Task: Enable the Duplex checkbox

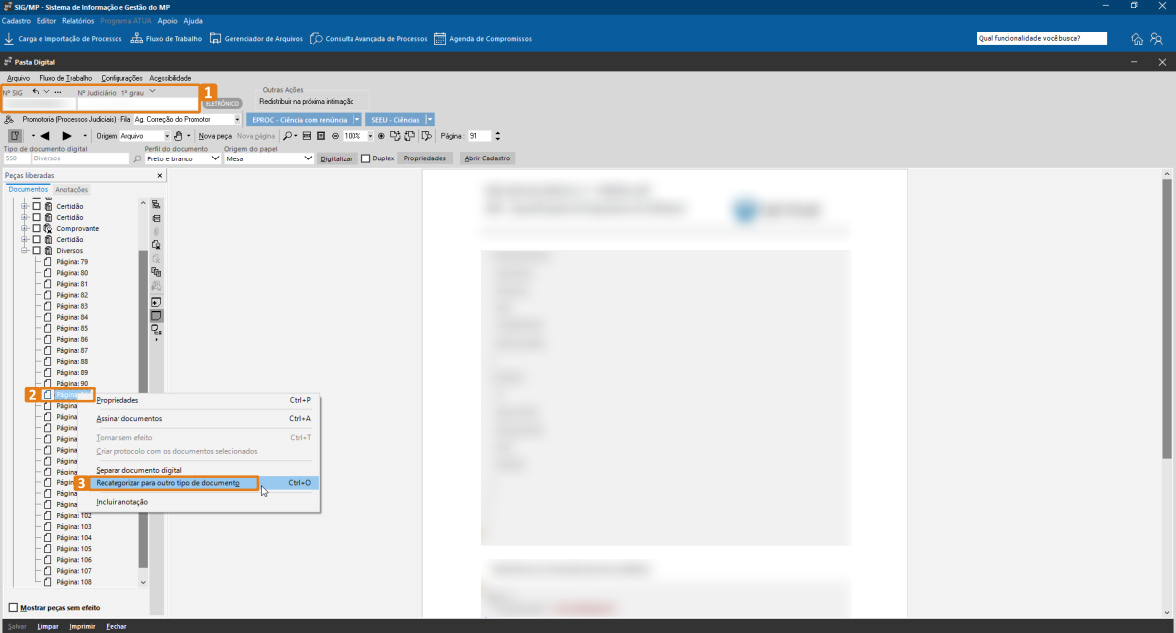Action: pyautogui.click(x=366, y=158)
